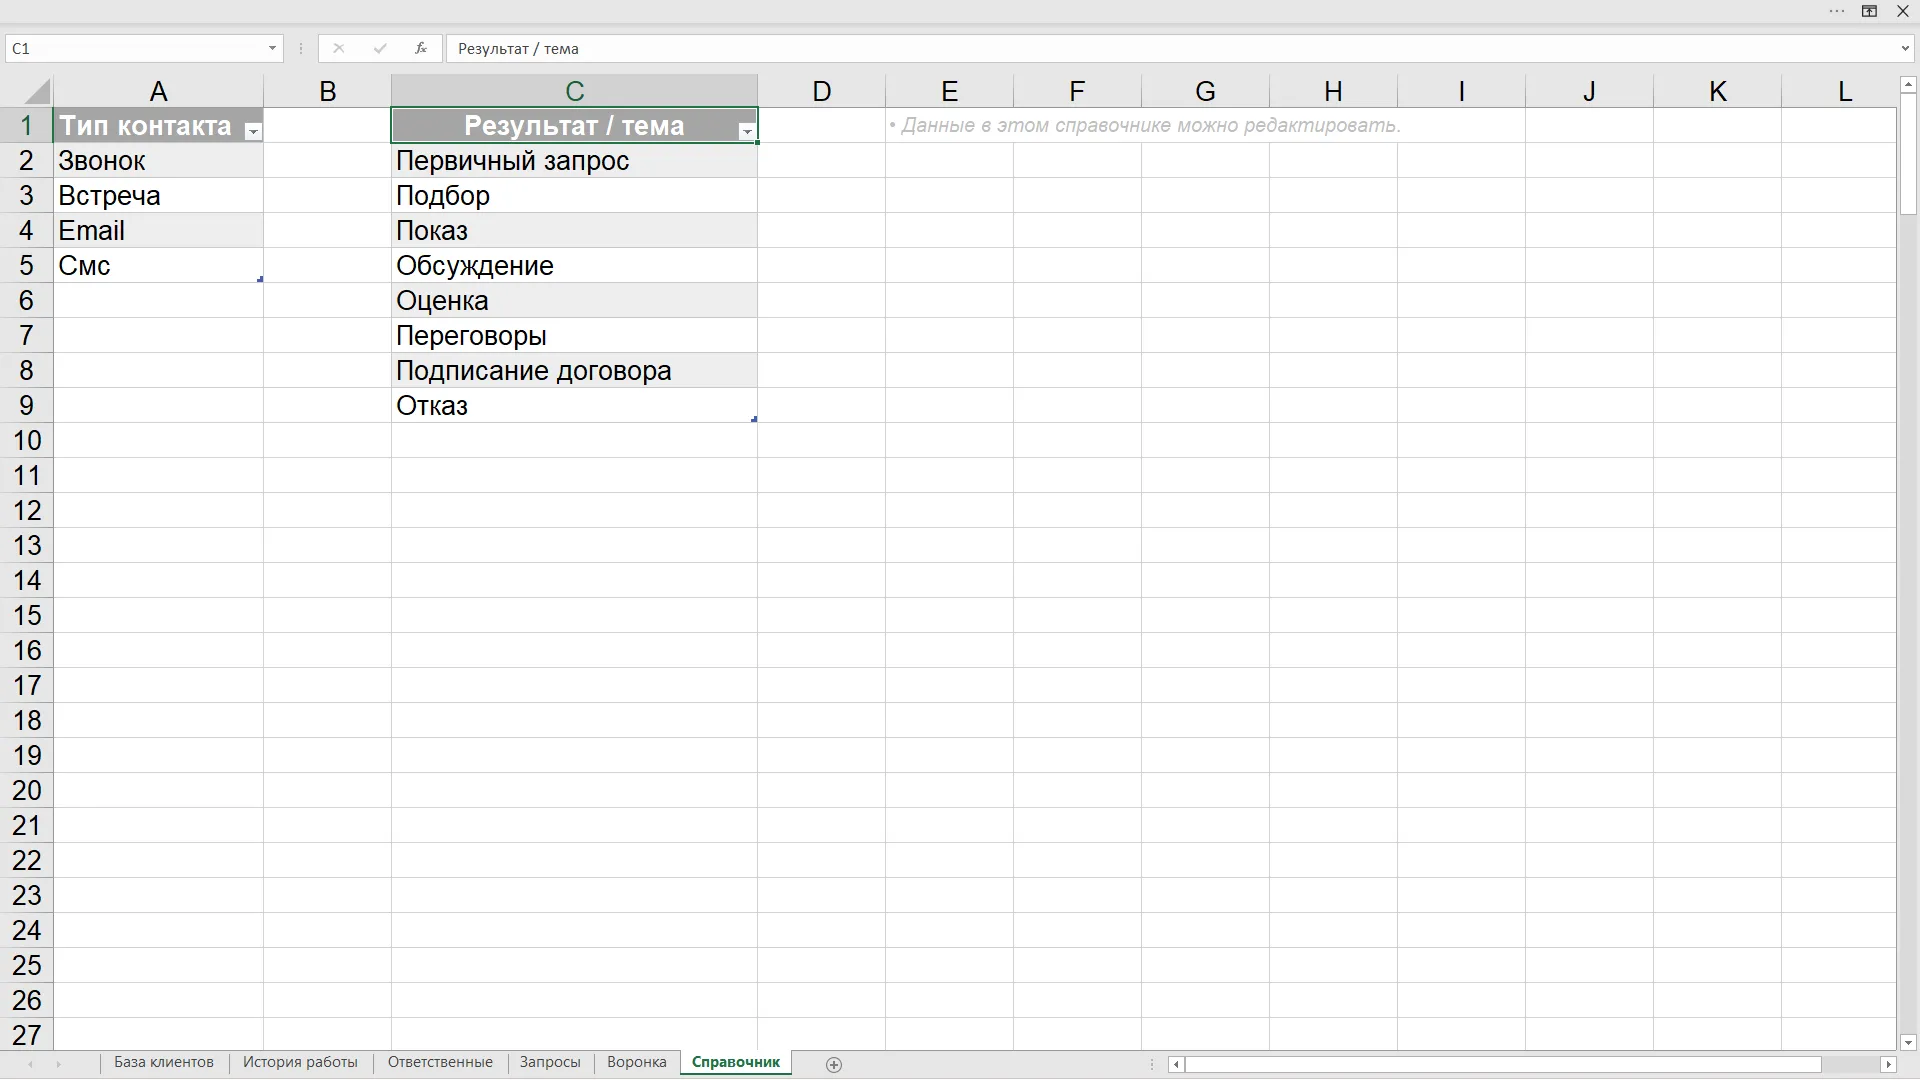Open the three-dots more options menu
The height and width of the screenshot is (1080, 1920).
click(1837, 11)
